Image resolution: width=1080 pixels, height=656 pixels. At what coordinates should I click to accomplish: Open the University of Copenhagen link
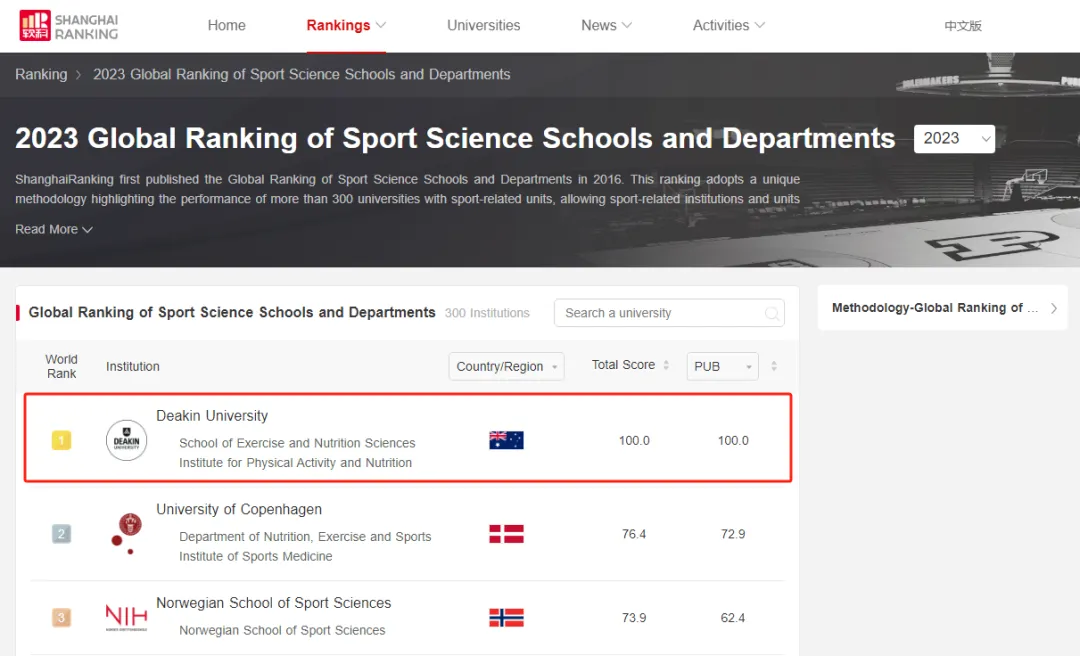point(239,509)
